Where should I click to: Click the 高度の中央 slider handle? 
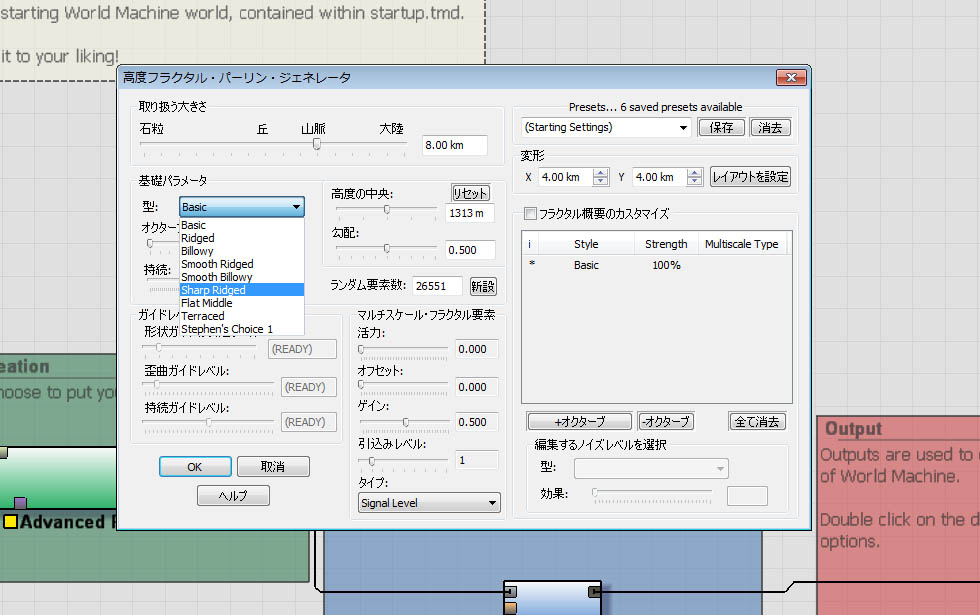click(387, 209)
